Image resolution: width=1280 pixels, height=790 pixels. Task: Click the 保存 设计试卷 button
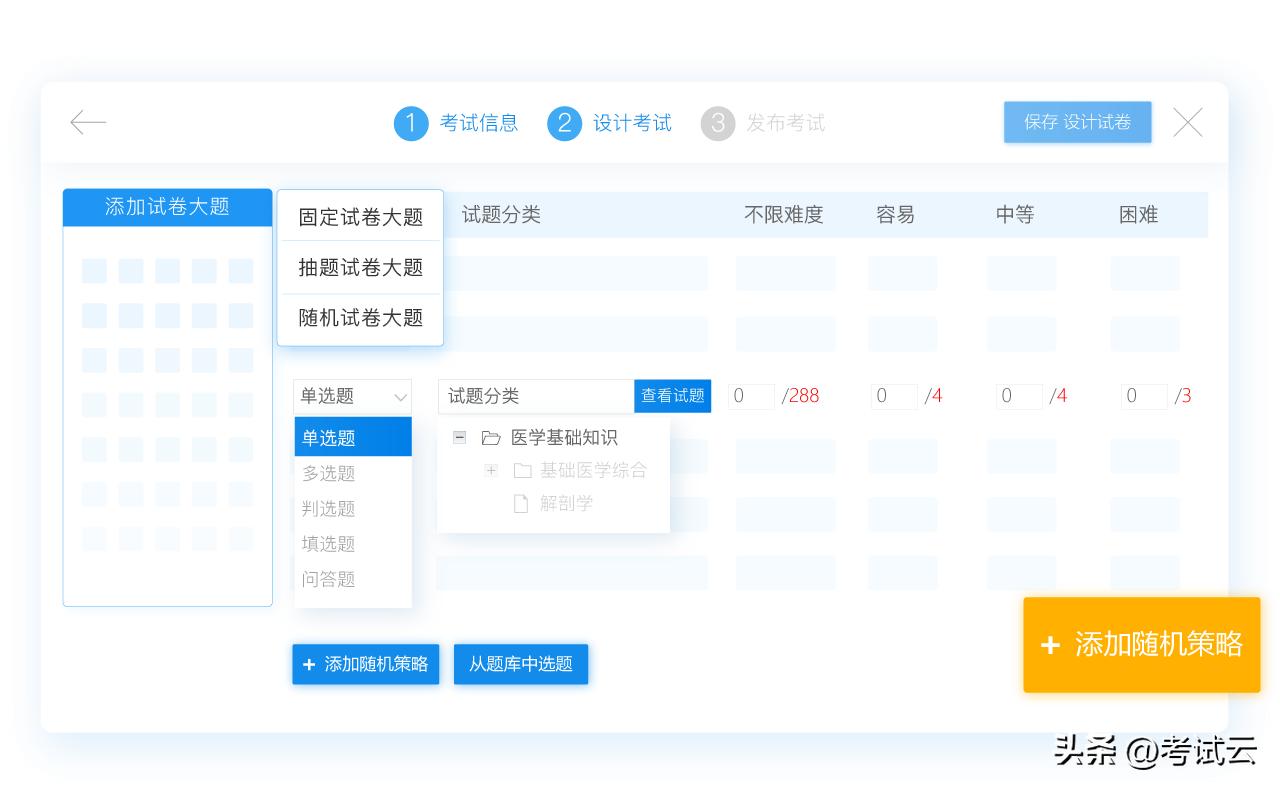[x=1077, y=122]
